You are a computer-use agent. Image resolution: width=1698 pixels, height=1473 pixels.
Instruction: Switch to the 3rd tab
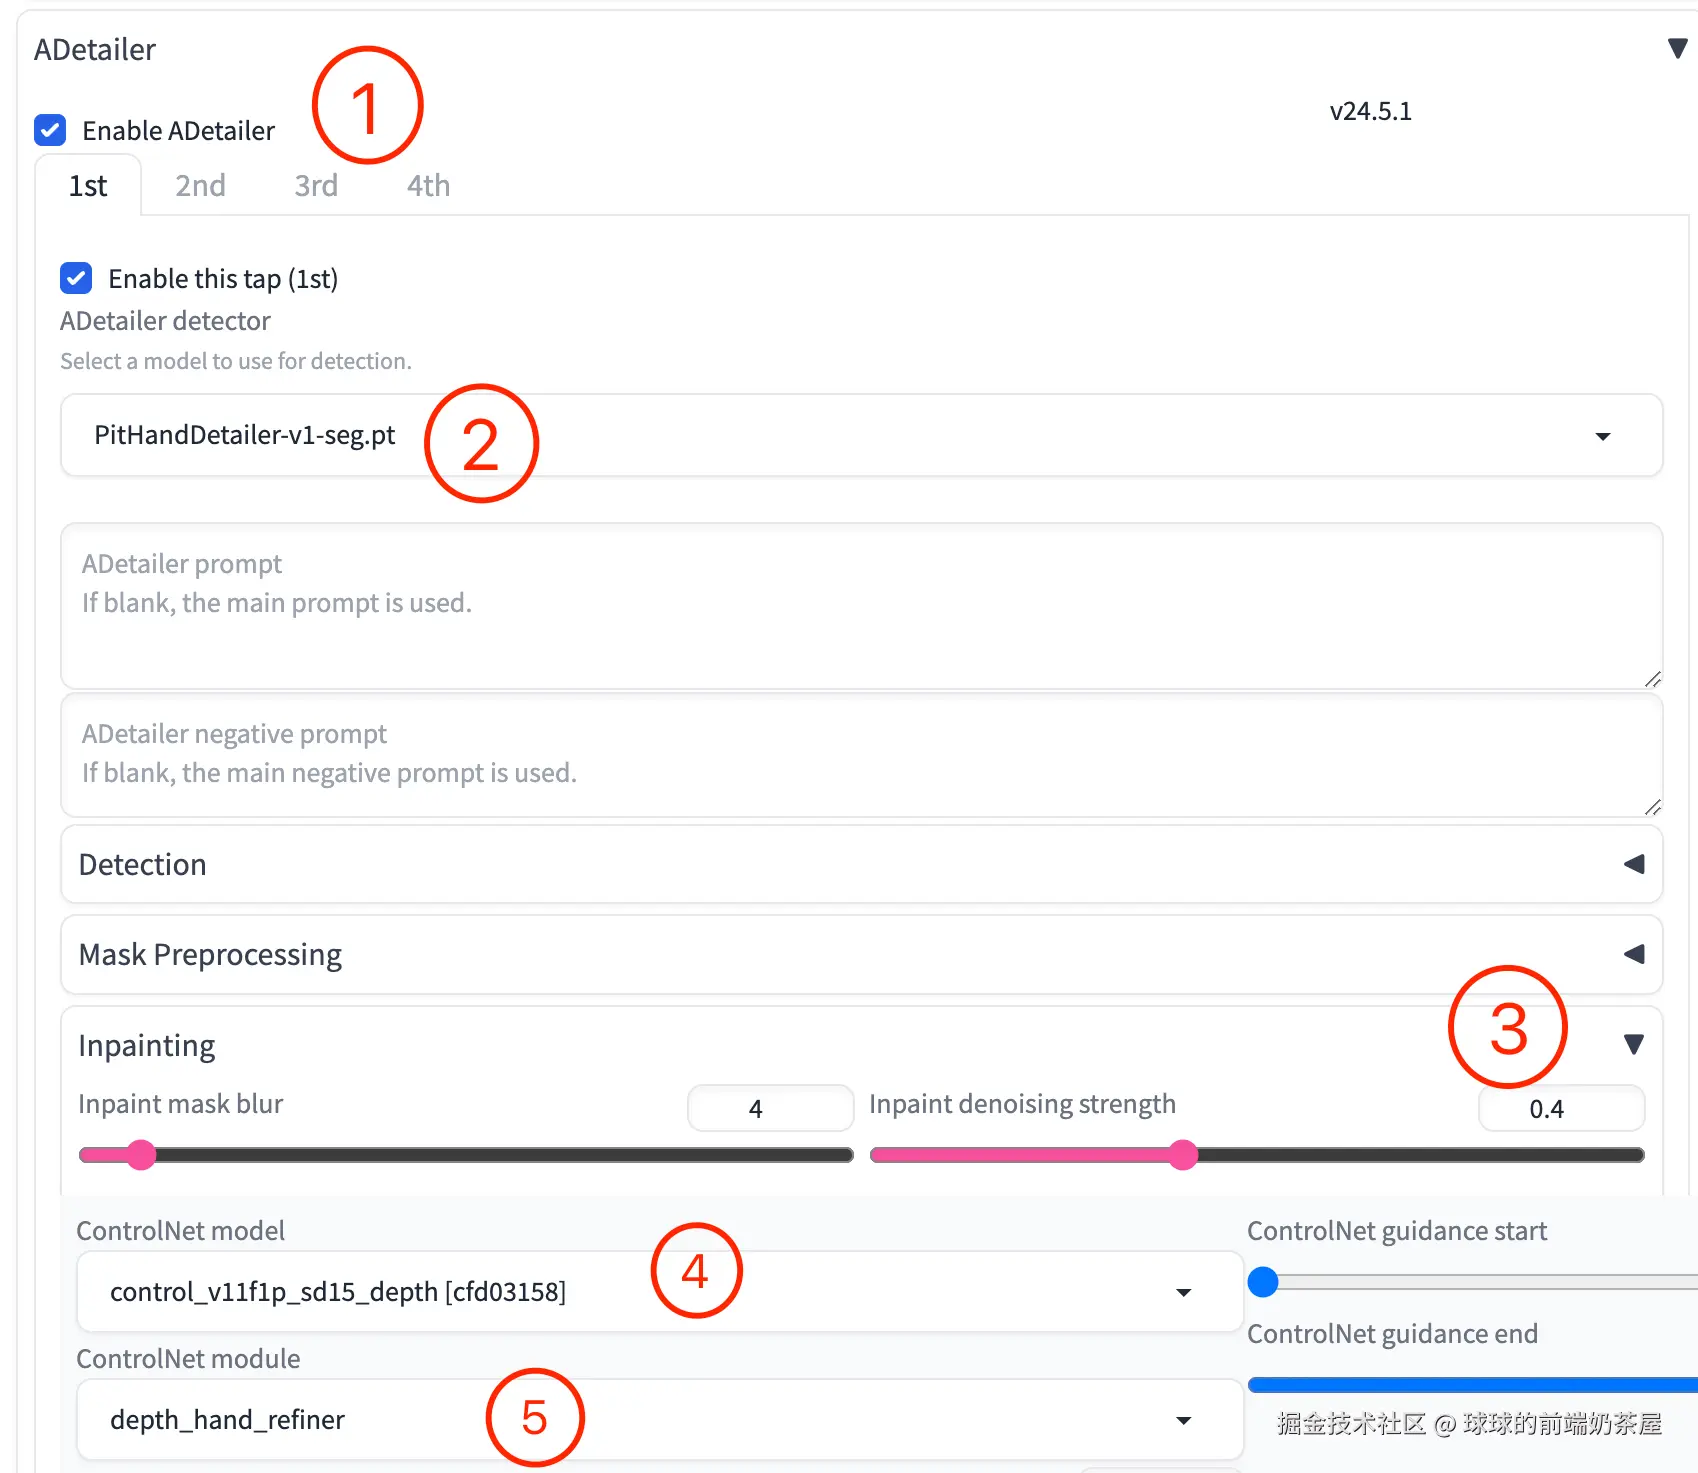[315, 185]
